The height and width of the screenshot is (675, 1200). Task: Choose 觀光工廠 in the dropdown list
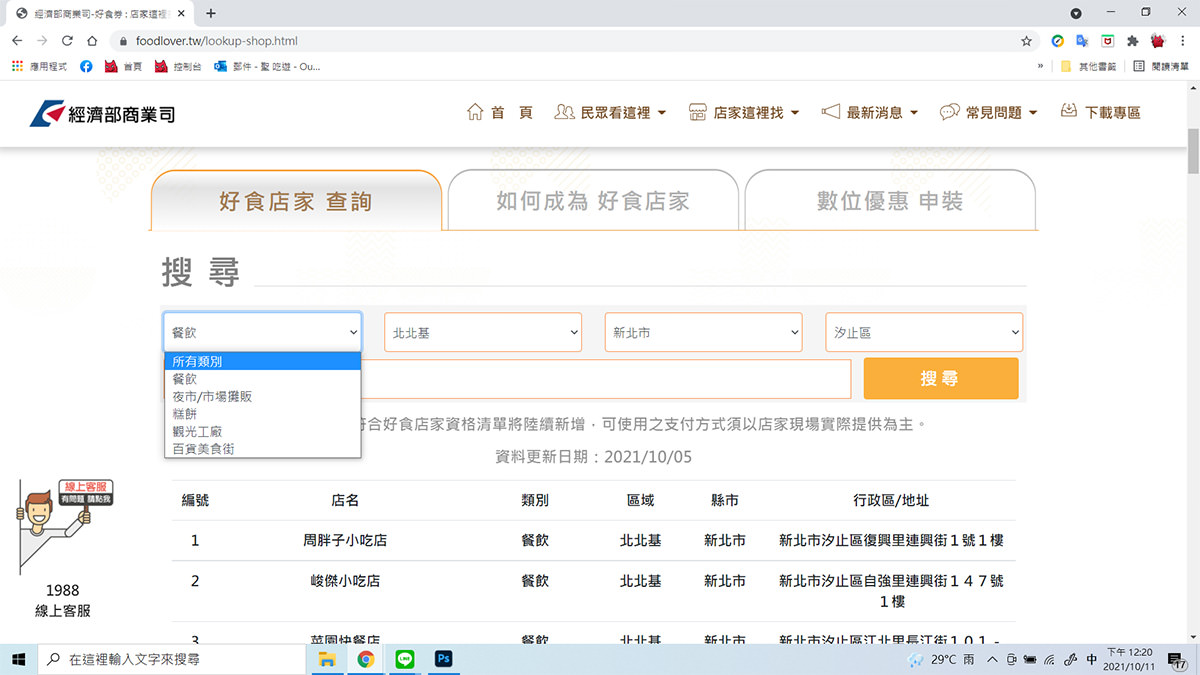pyautogui.click(x=198, y=432)
